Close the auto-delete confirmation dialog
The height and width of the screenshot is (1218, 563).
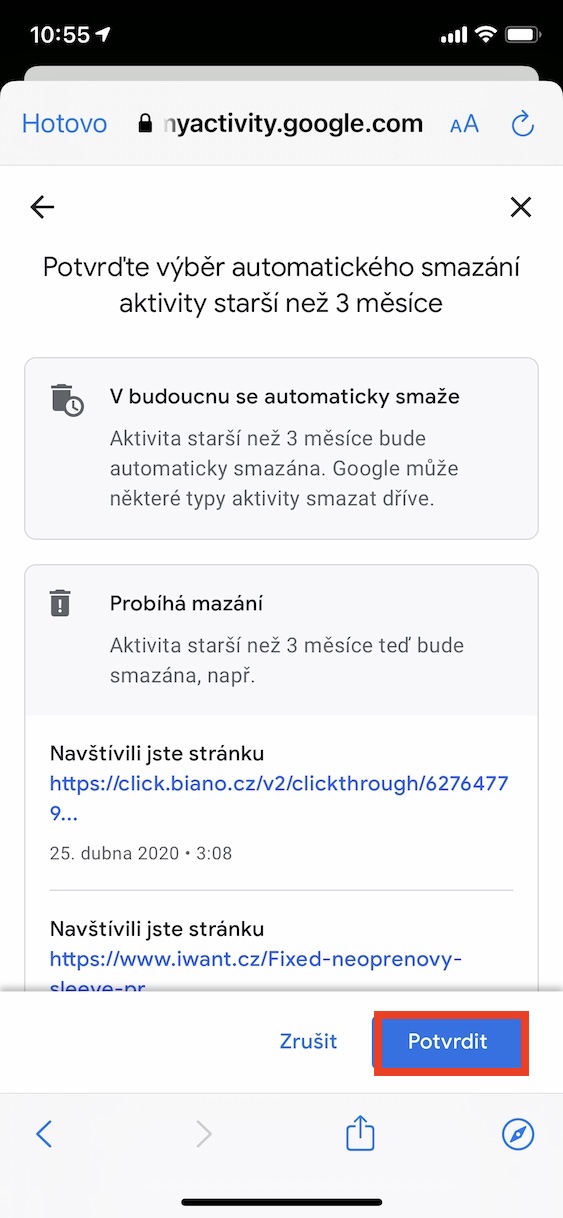(521, 207)
